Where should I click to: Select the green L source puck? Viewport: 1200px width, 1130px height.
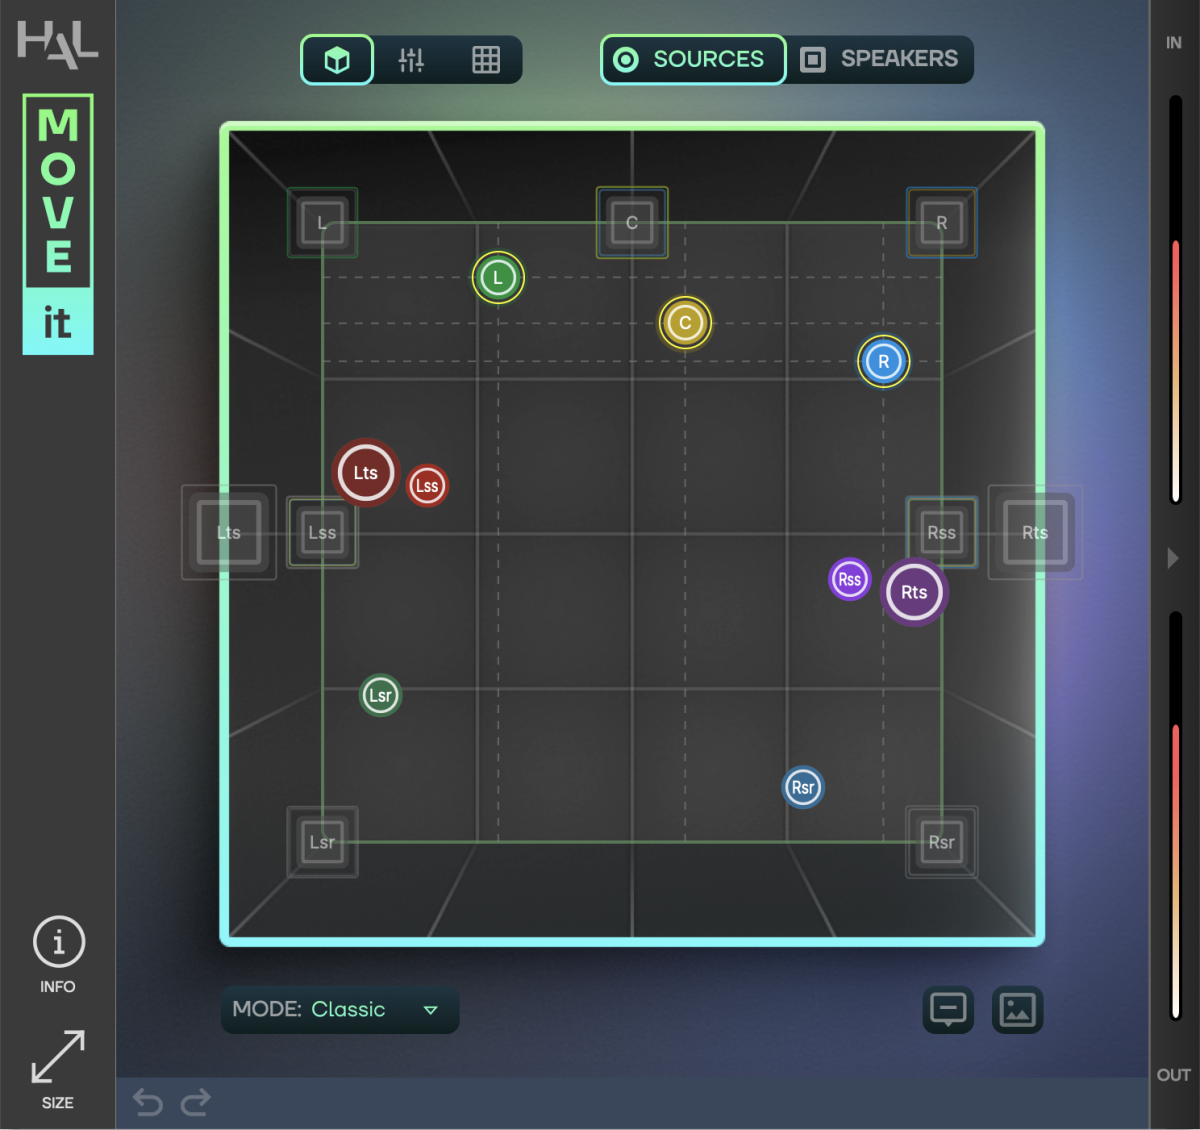(x=498, y=278)
